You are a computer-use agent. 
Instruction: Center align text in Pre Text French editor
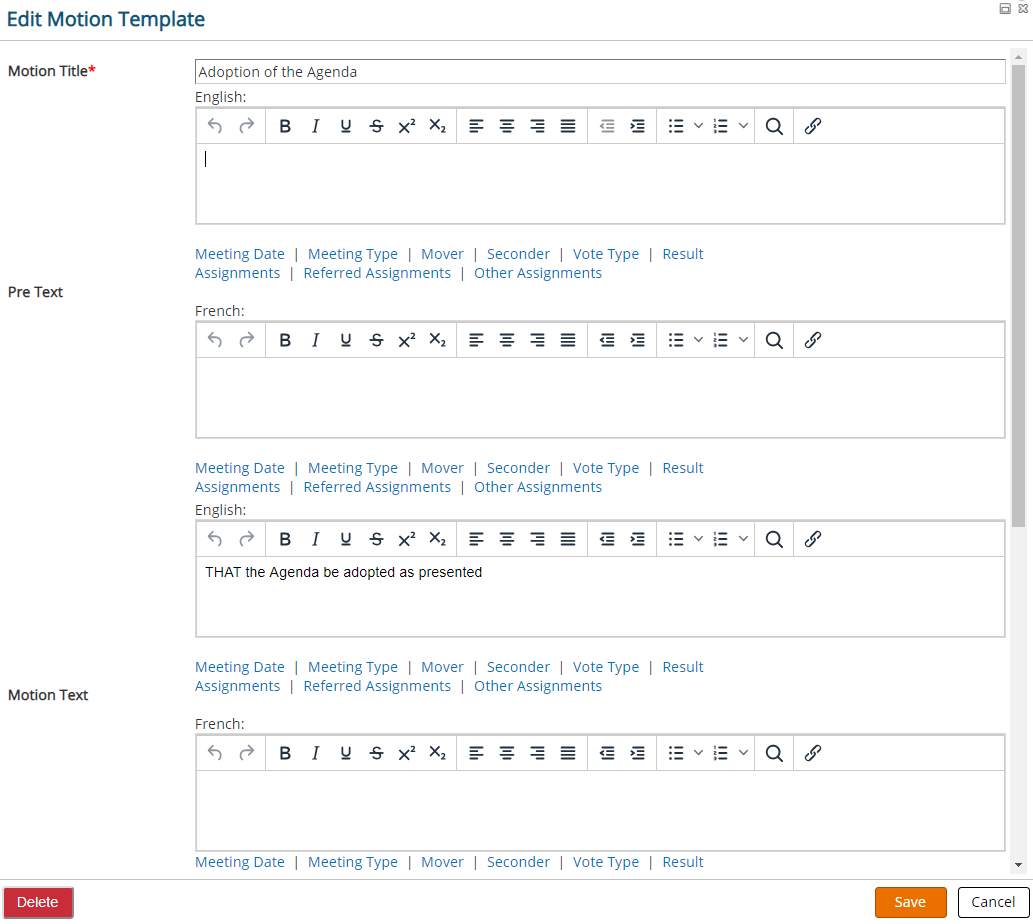click(507, 340)
